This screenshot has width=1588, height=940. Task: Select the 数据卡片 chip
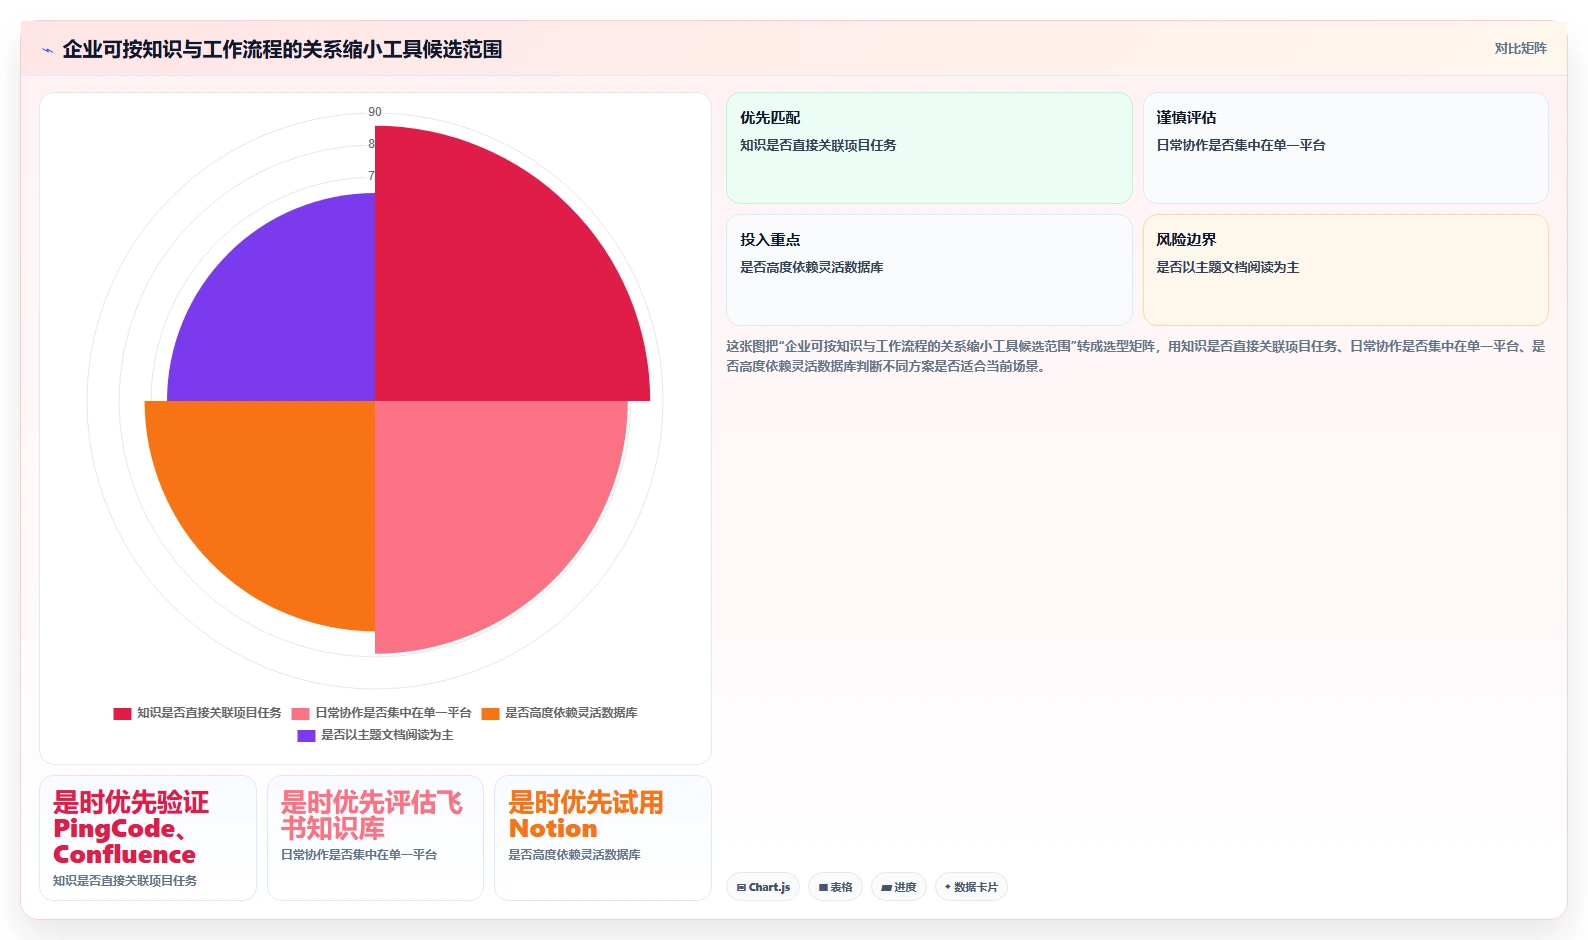tap(971, 887)
